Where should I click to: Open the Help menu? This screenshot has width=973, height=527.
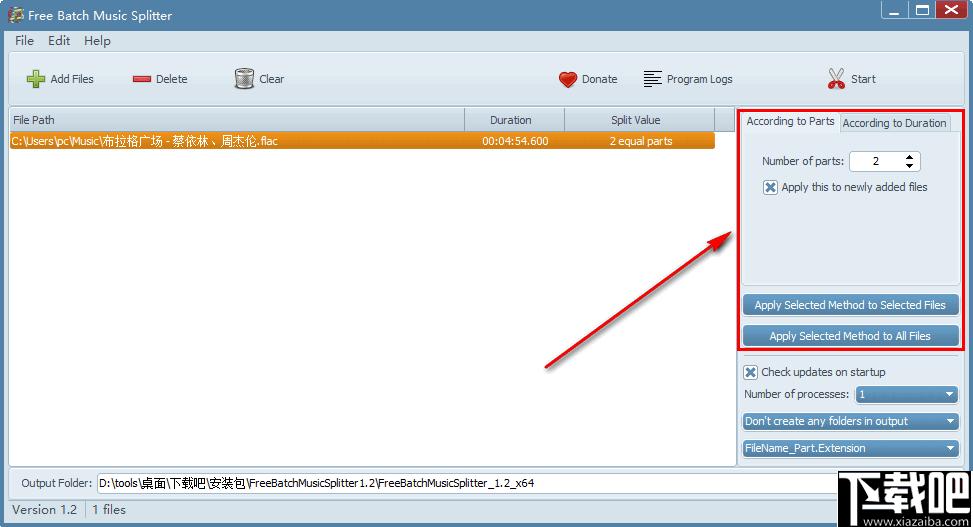point(97,41)
